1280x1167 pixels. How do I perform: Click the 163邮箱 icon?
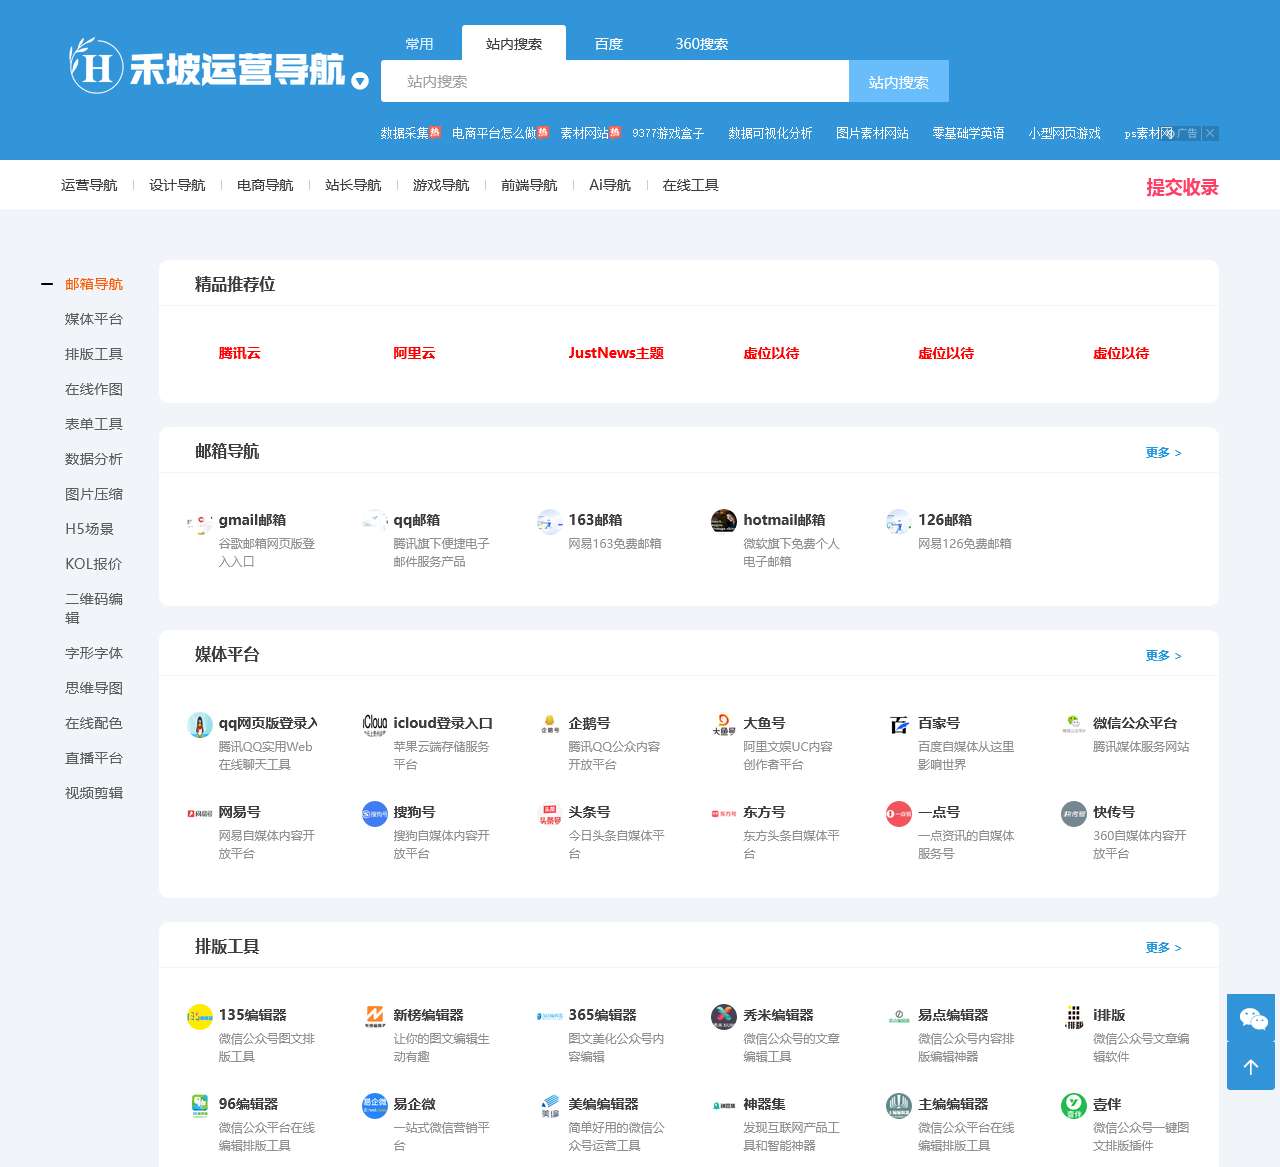click(550, 522)
